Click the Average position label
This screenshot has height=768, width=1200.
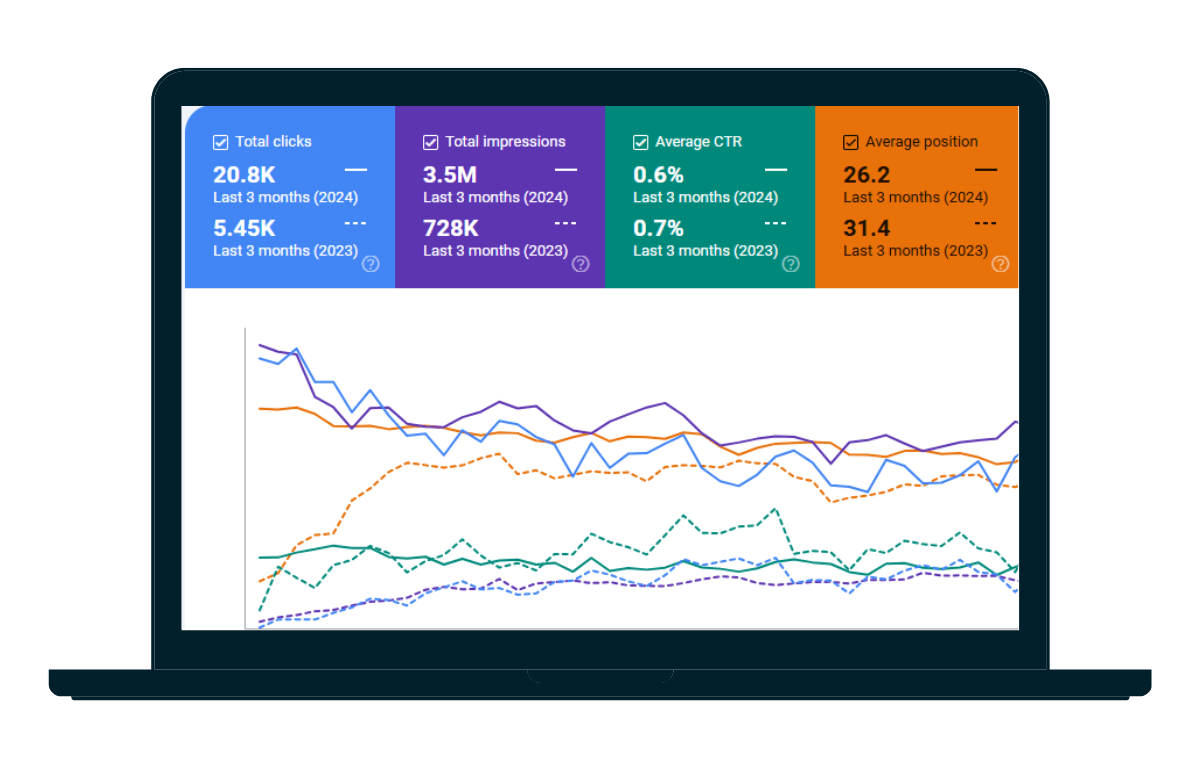point(922,142)
